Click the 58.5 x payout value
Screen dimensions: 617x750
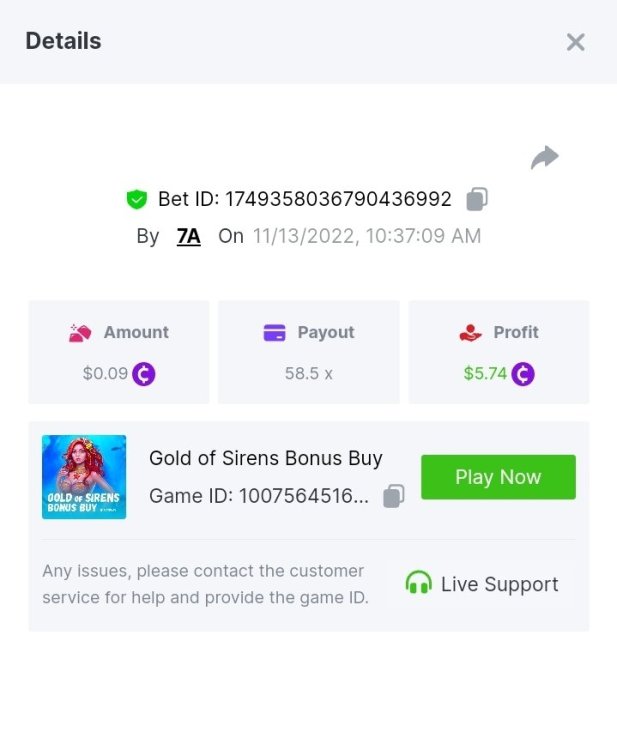[308, 374]
